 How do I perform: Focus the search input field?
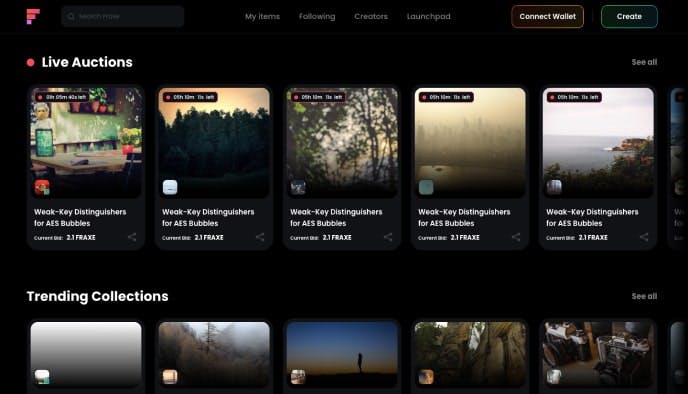[123, 16]
